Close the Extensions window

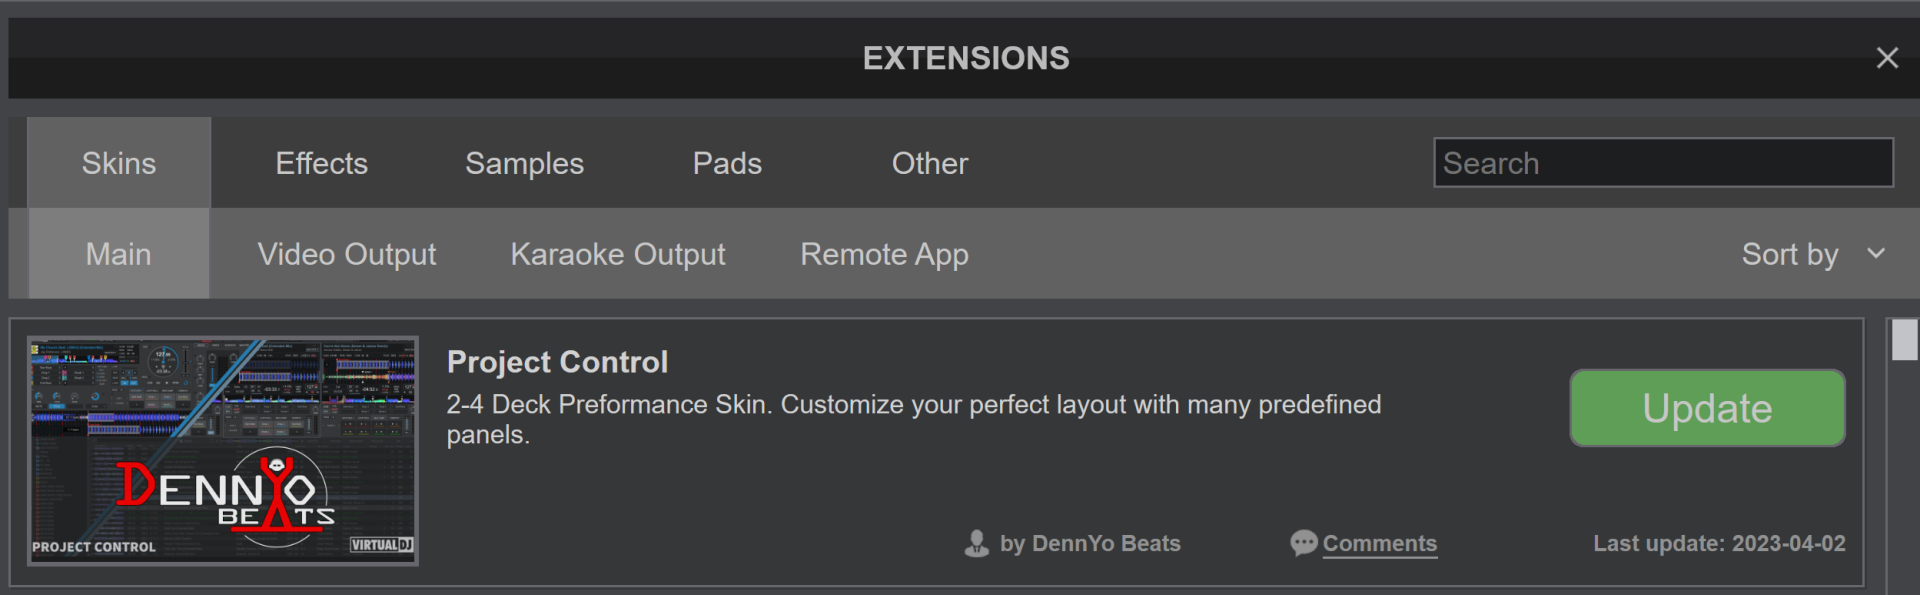coord(1887,57)
